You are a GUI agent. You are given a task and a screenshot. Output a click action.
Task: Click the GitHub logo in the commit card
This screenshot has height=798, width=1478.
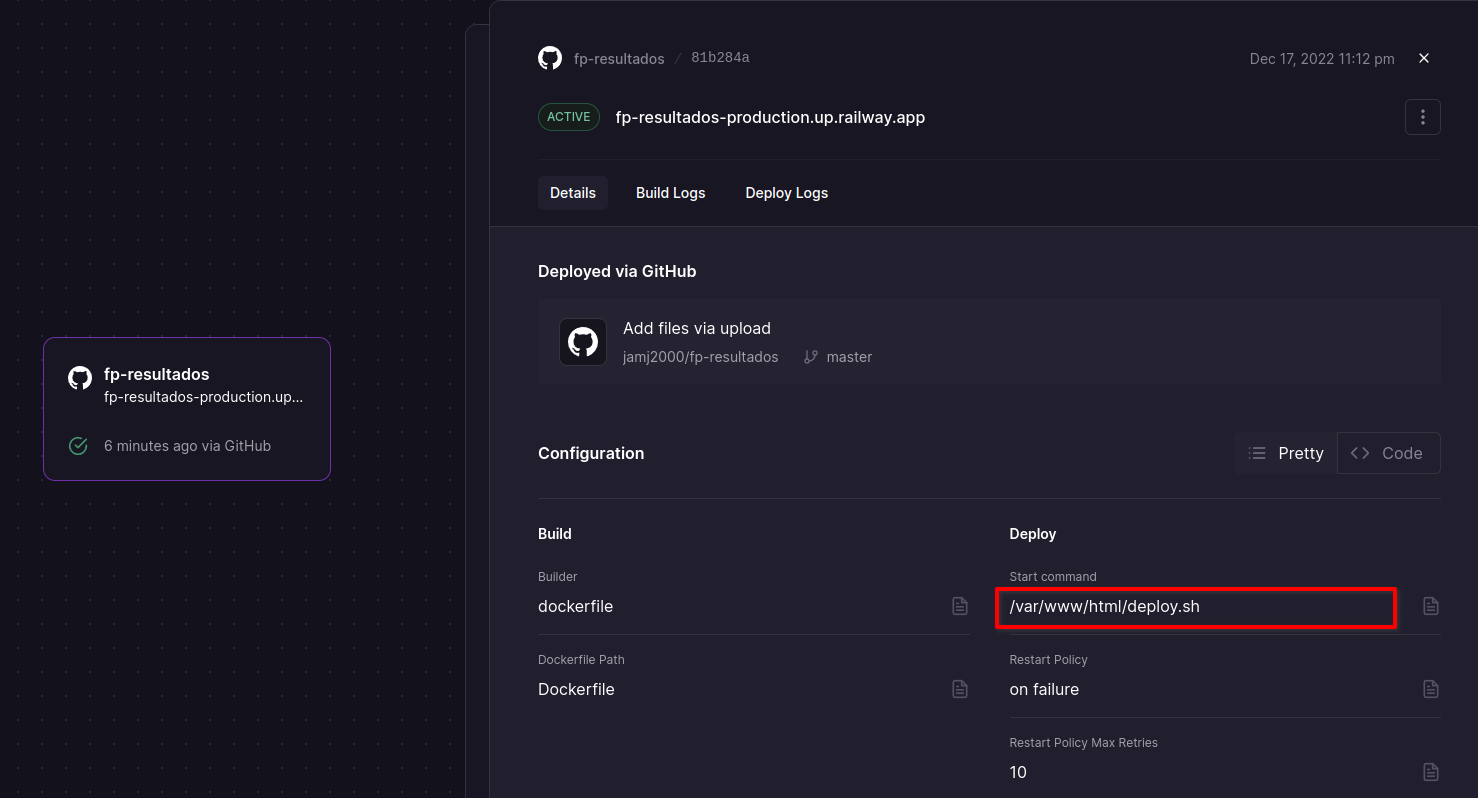(583, 342)
